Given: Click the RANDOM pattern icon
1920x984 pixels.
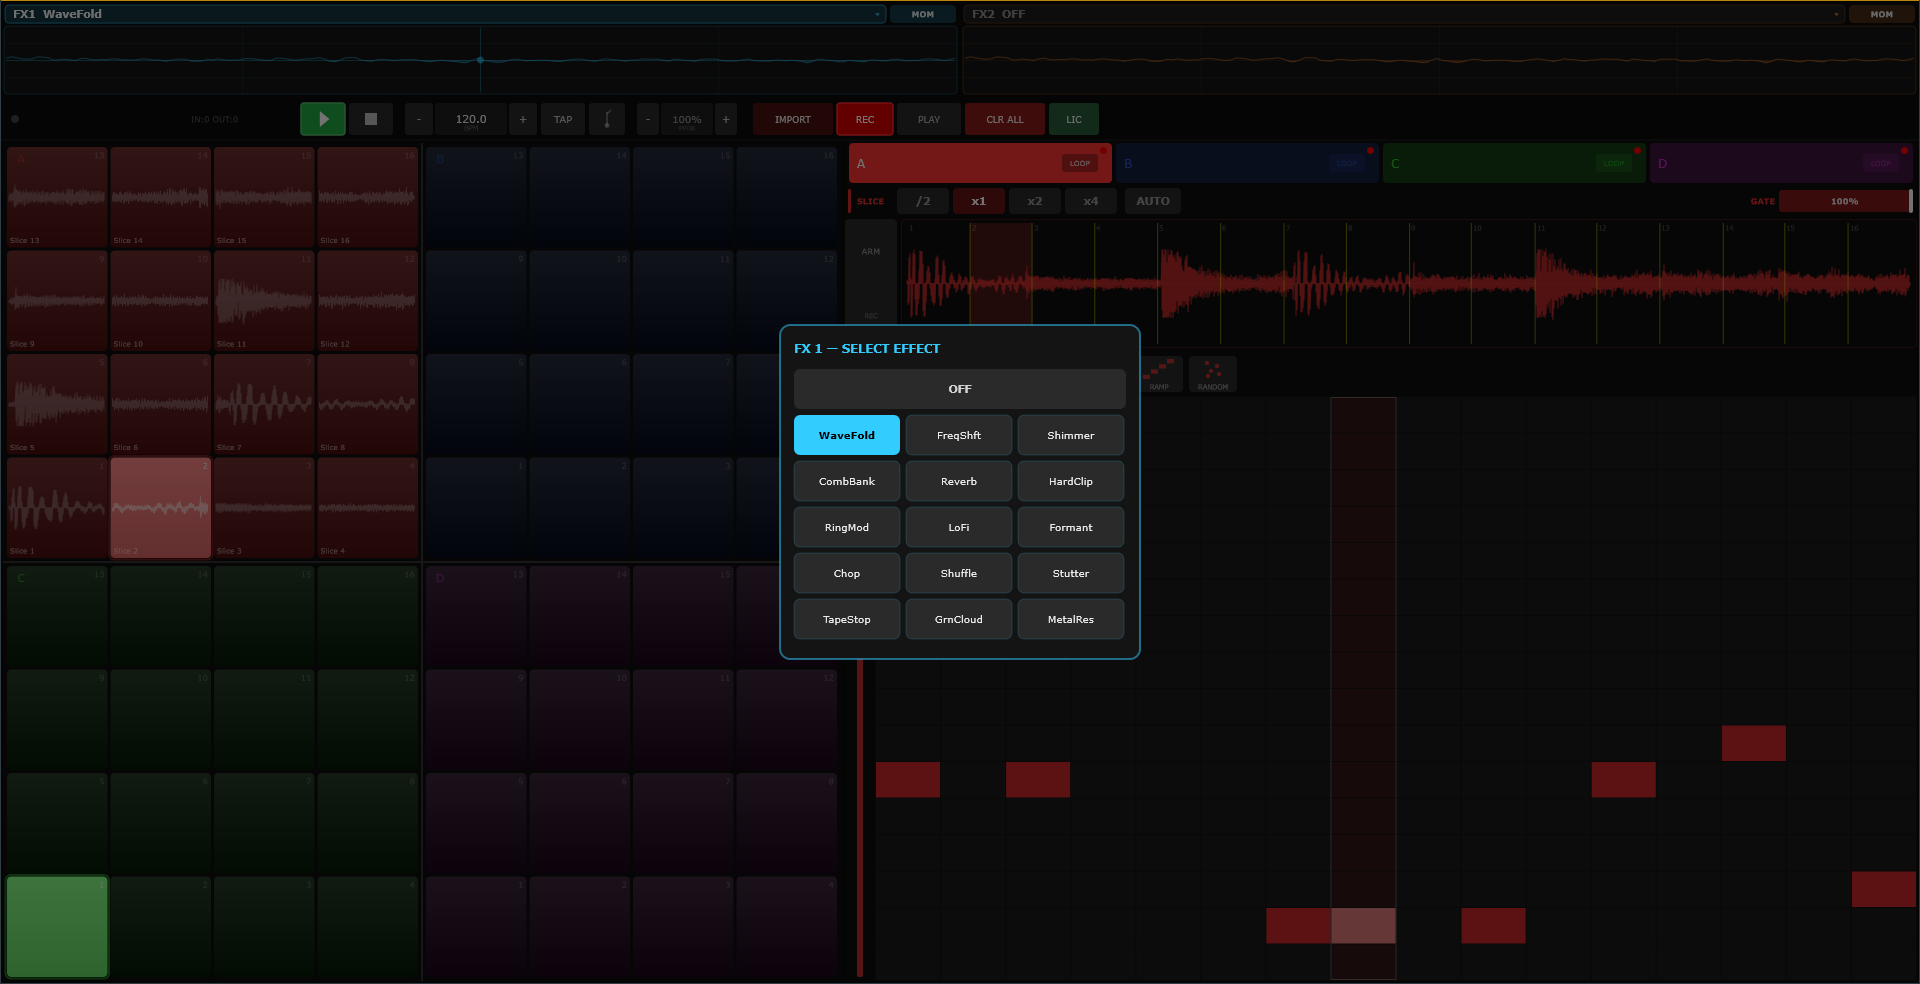Looking at the screenshot, I should tap(1213, 374).
